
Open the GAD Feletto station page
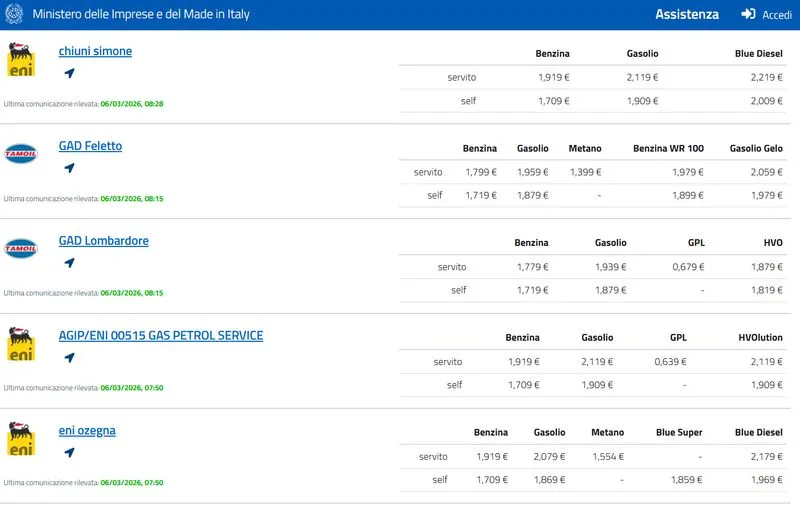tap(90, 146)
